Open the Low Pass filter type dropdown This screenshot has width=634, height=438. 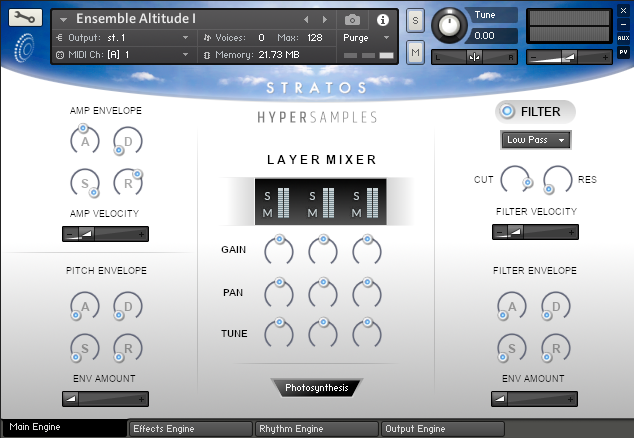(x=535, y=140)
